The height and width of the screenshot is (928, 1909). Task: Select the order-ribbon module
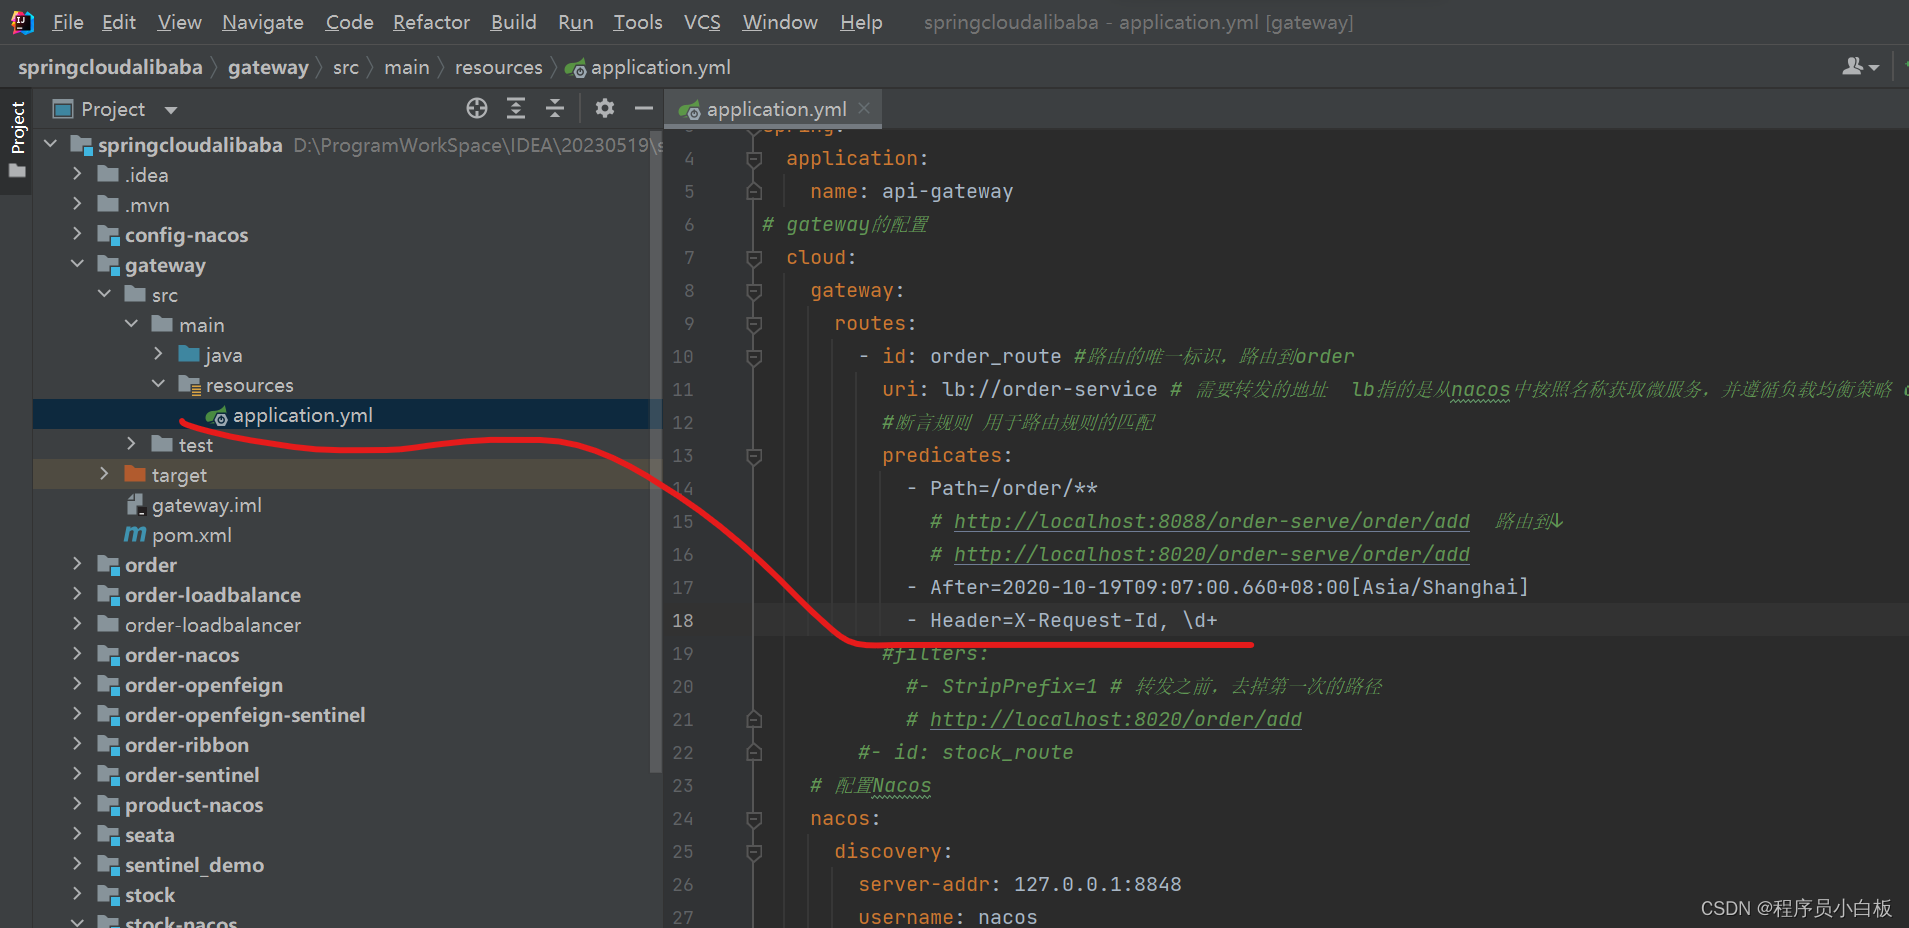(x=187, y=745)
